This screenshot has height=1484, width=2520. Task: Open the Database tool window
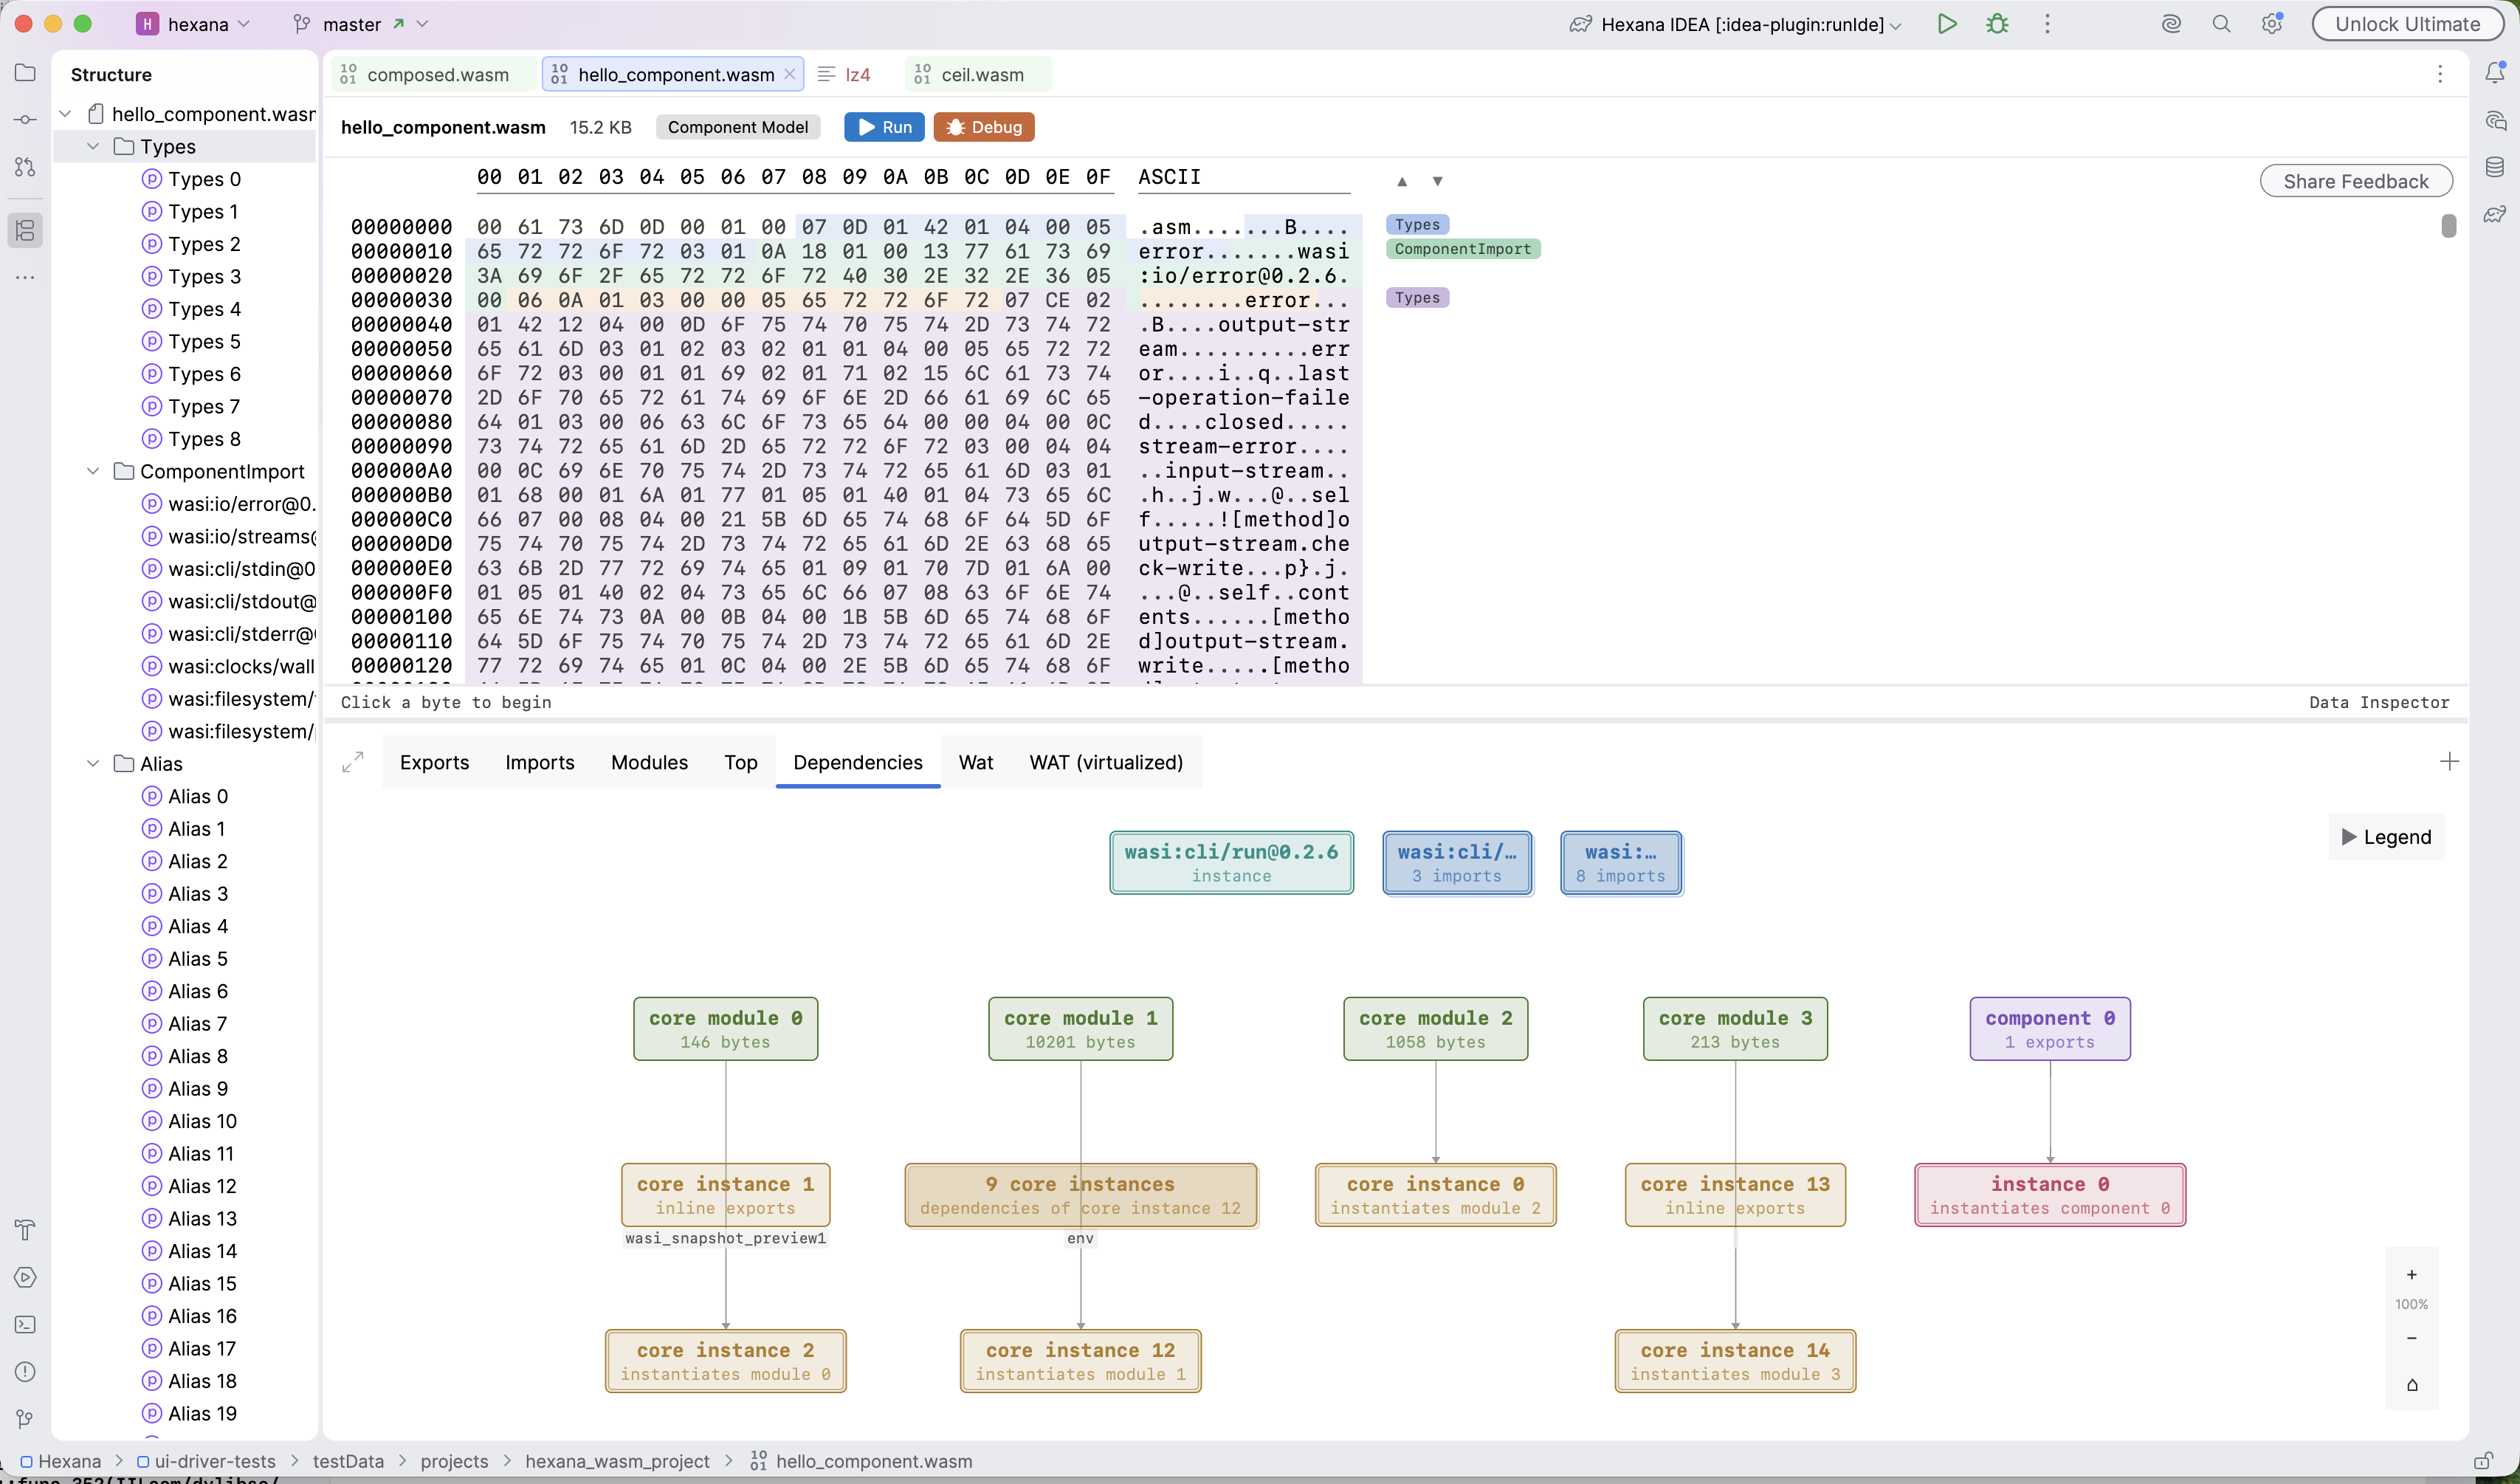tap(2495, 167)
